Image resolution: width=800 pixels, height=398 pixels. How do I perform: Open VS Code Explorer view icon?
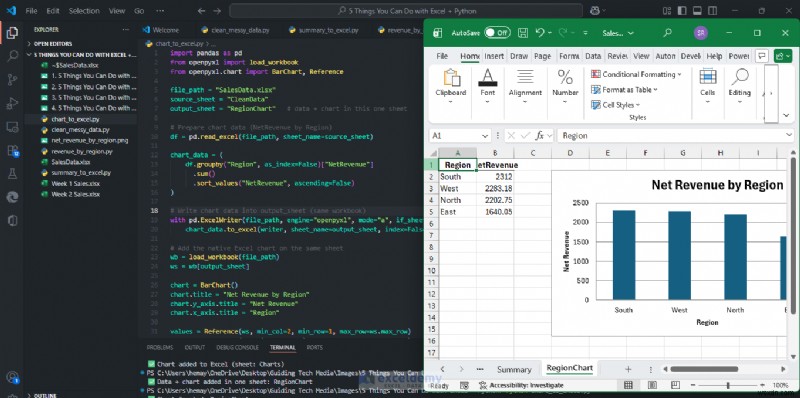point(12,33)
